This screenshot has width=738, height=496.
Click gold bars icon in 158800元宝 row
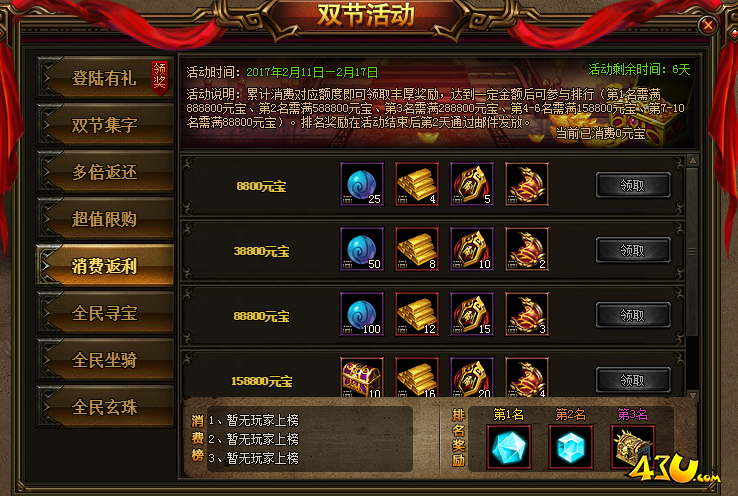(417, 377)
